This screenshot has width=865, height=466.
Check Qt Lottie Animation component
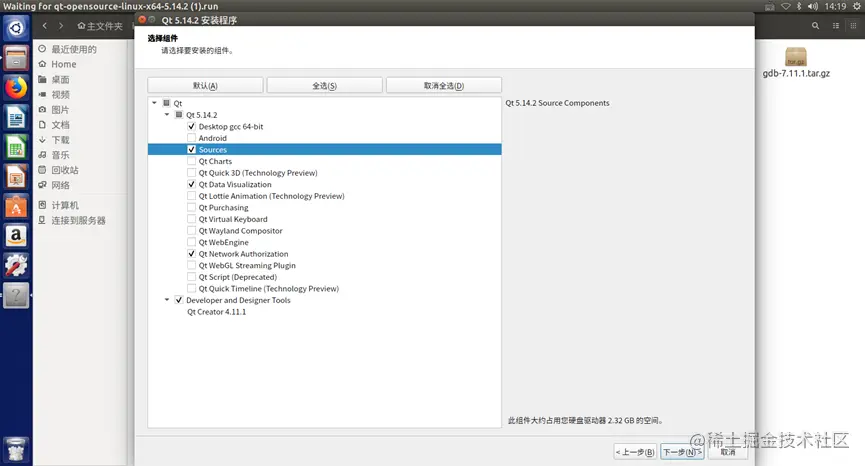click(x=191, y=196)
